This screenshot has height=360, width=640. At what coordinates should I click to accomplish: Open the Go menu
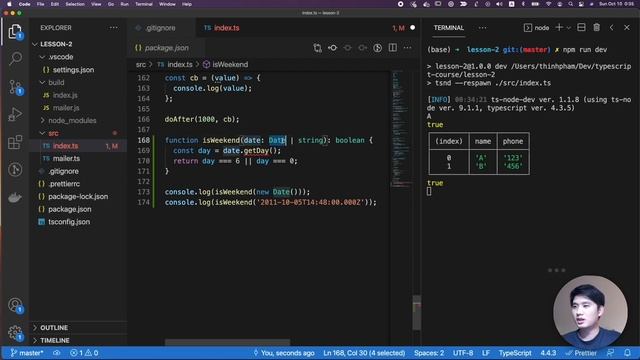click(111, 4)
